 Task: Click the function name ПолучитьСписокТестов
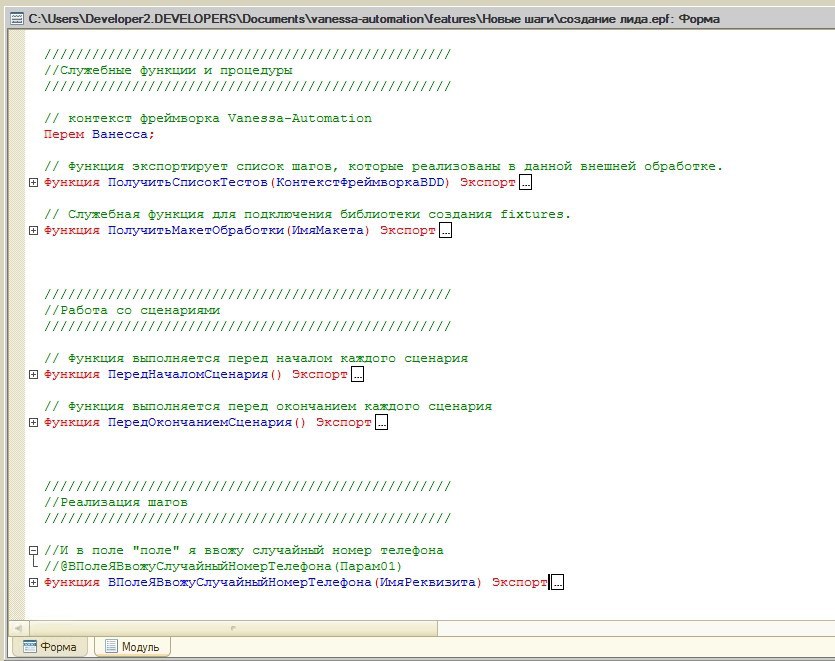[188, 182]
